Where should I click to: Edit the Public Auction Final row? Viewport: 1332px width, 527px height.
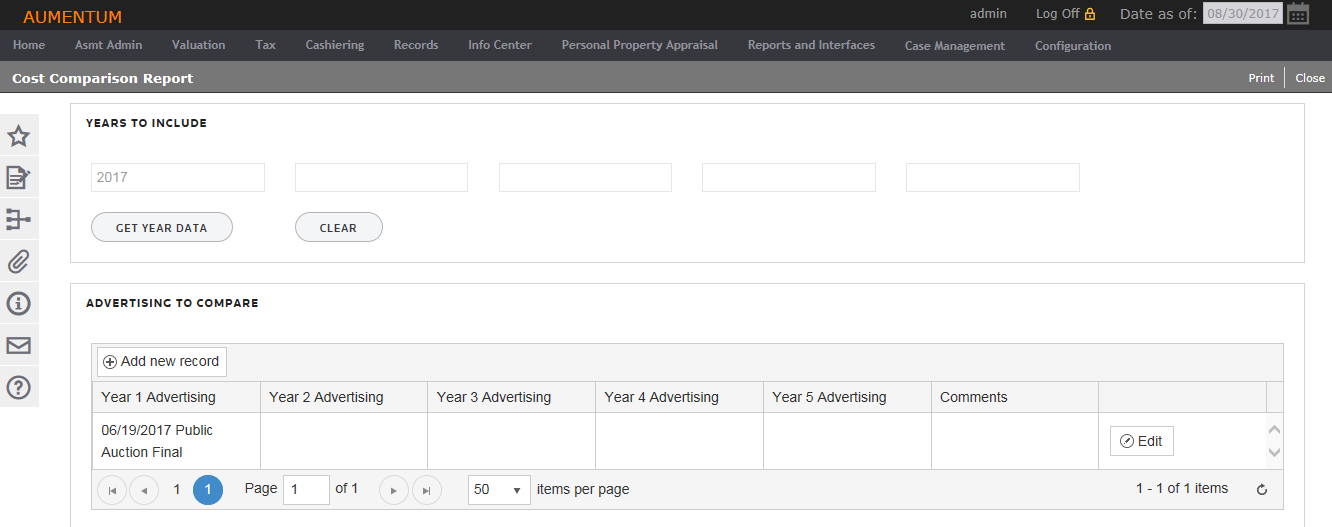(x=1141, y=441)
